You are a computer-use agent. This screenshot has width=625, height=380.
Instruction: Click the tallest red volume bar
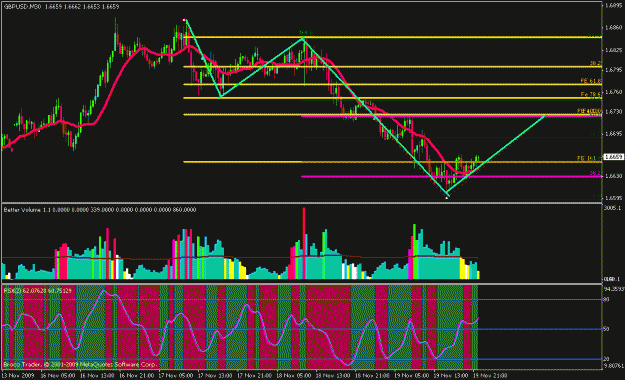[304, 243]
